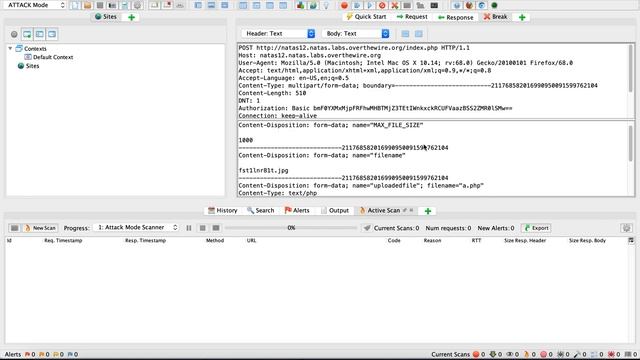
Task: Launch Firefox browser icon in toolbar
Action: (x=469, y=5)
